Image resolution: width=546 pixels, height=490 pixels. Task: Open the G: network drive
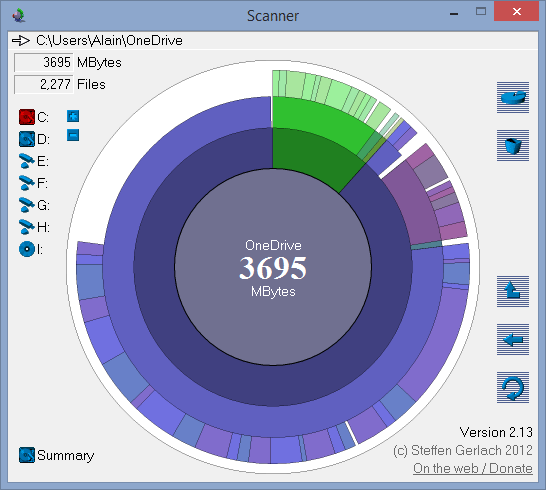click(26, 205)
